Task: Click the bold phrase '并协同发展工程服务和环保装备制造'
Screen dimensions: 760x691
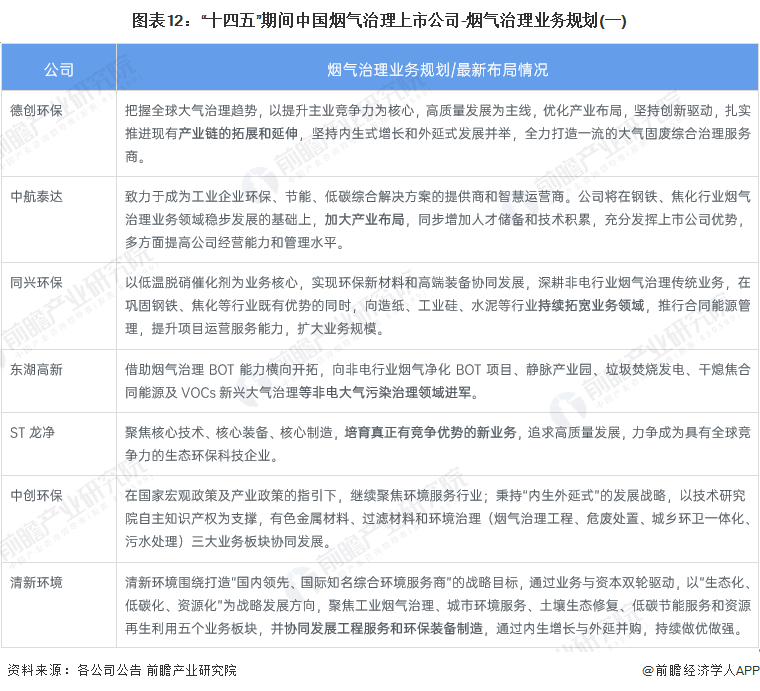Action: [377, 628]
